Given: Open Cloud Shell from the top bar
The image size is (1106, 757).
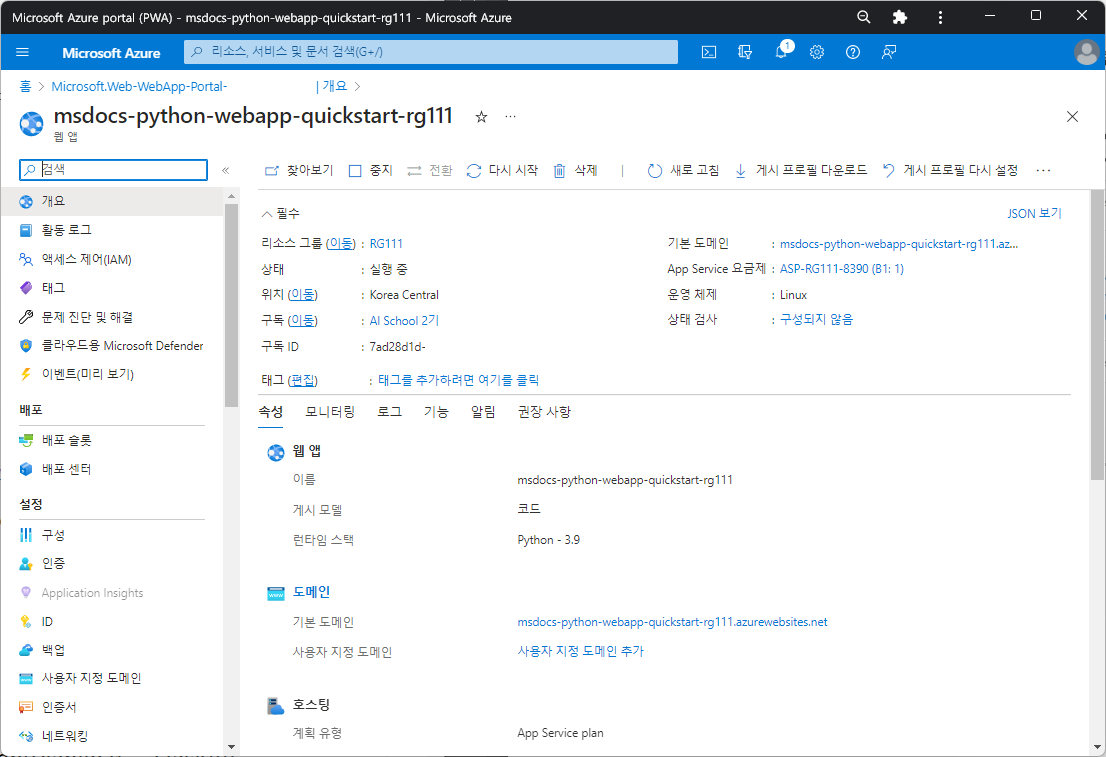Looking at the screenshot, I should [x=709, y=52].
